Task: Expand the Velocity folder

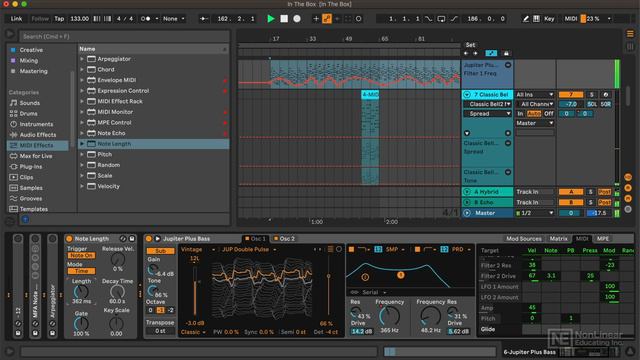Action: click(82, 186)
